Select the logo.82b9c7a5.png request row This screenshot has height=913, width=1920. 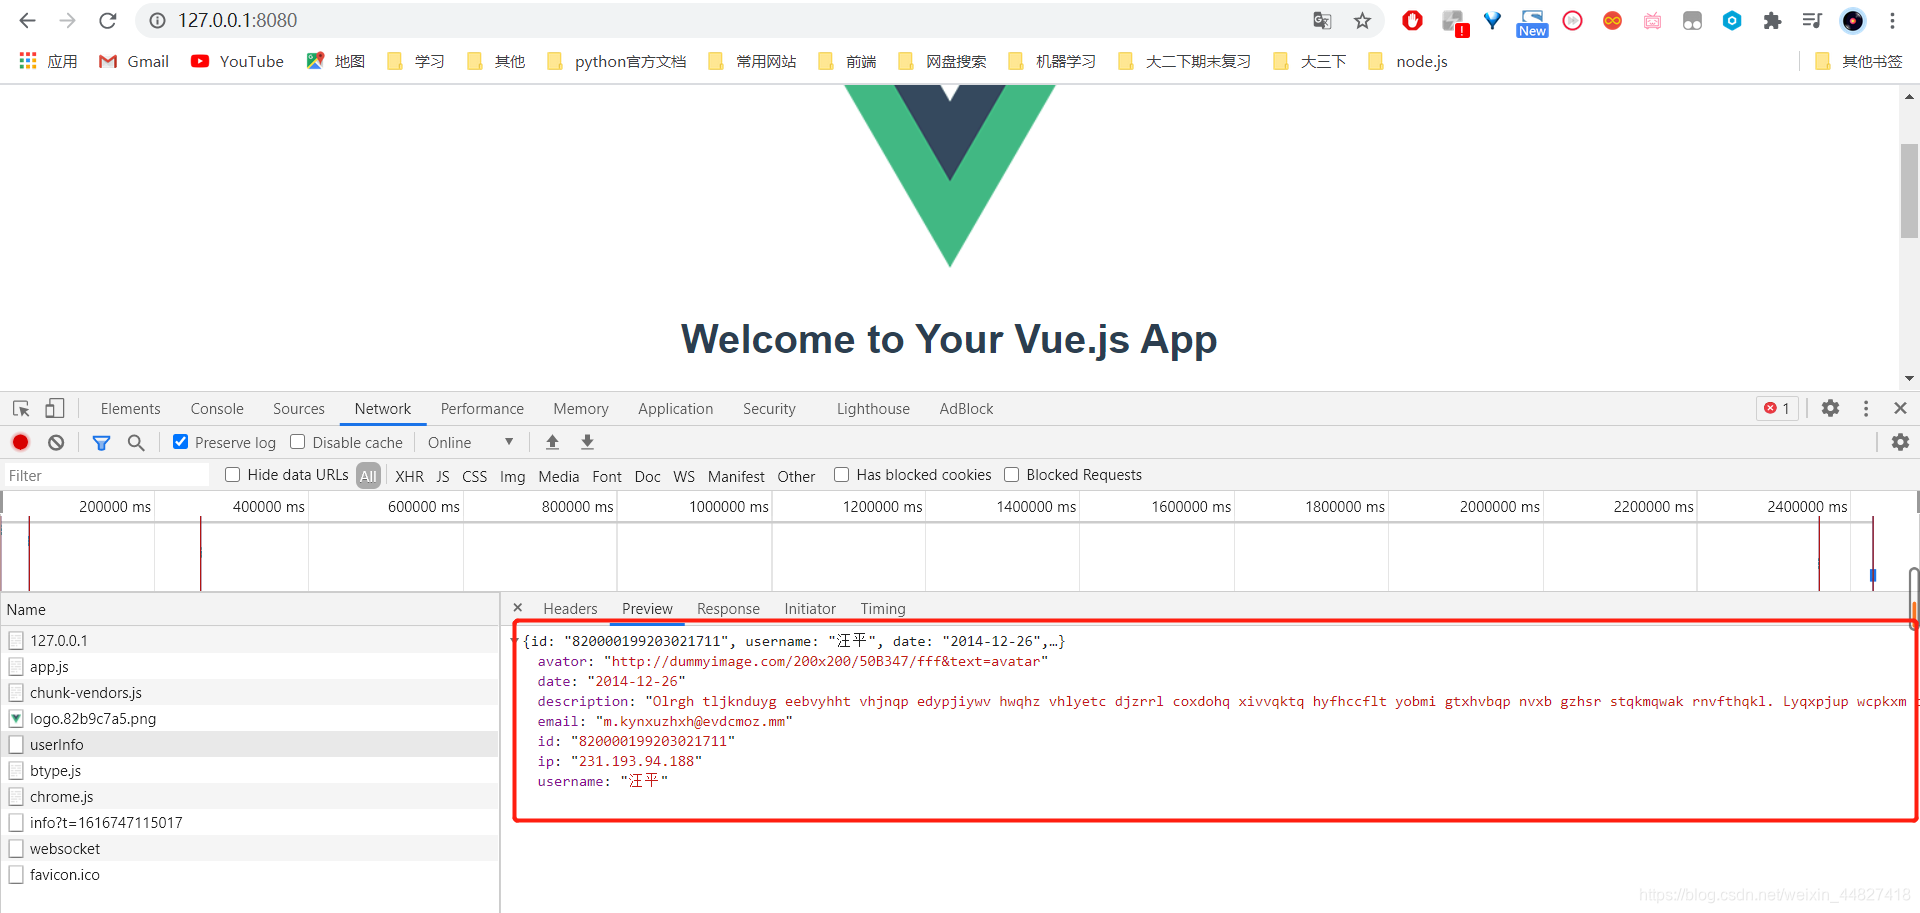(x=250, y=718)
